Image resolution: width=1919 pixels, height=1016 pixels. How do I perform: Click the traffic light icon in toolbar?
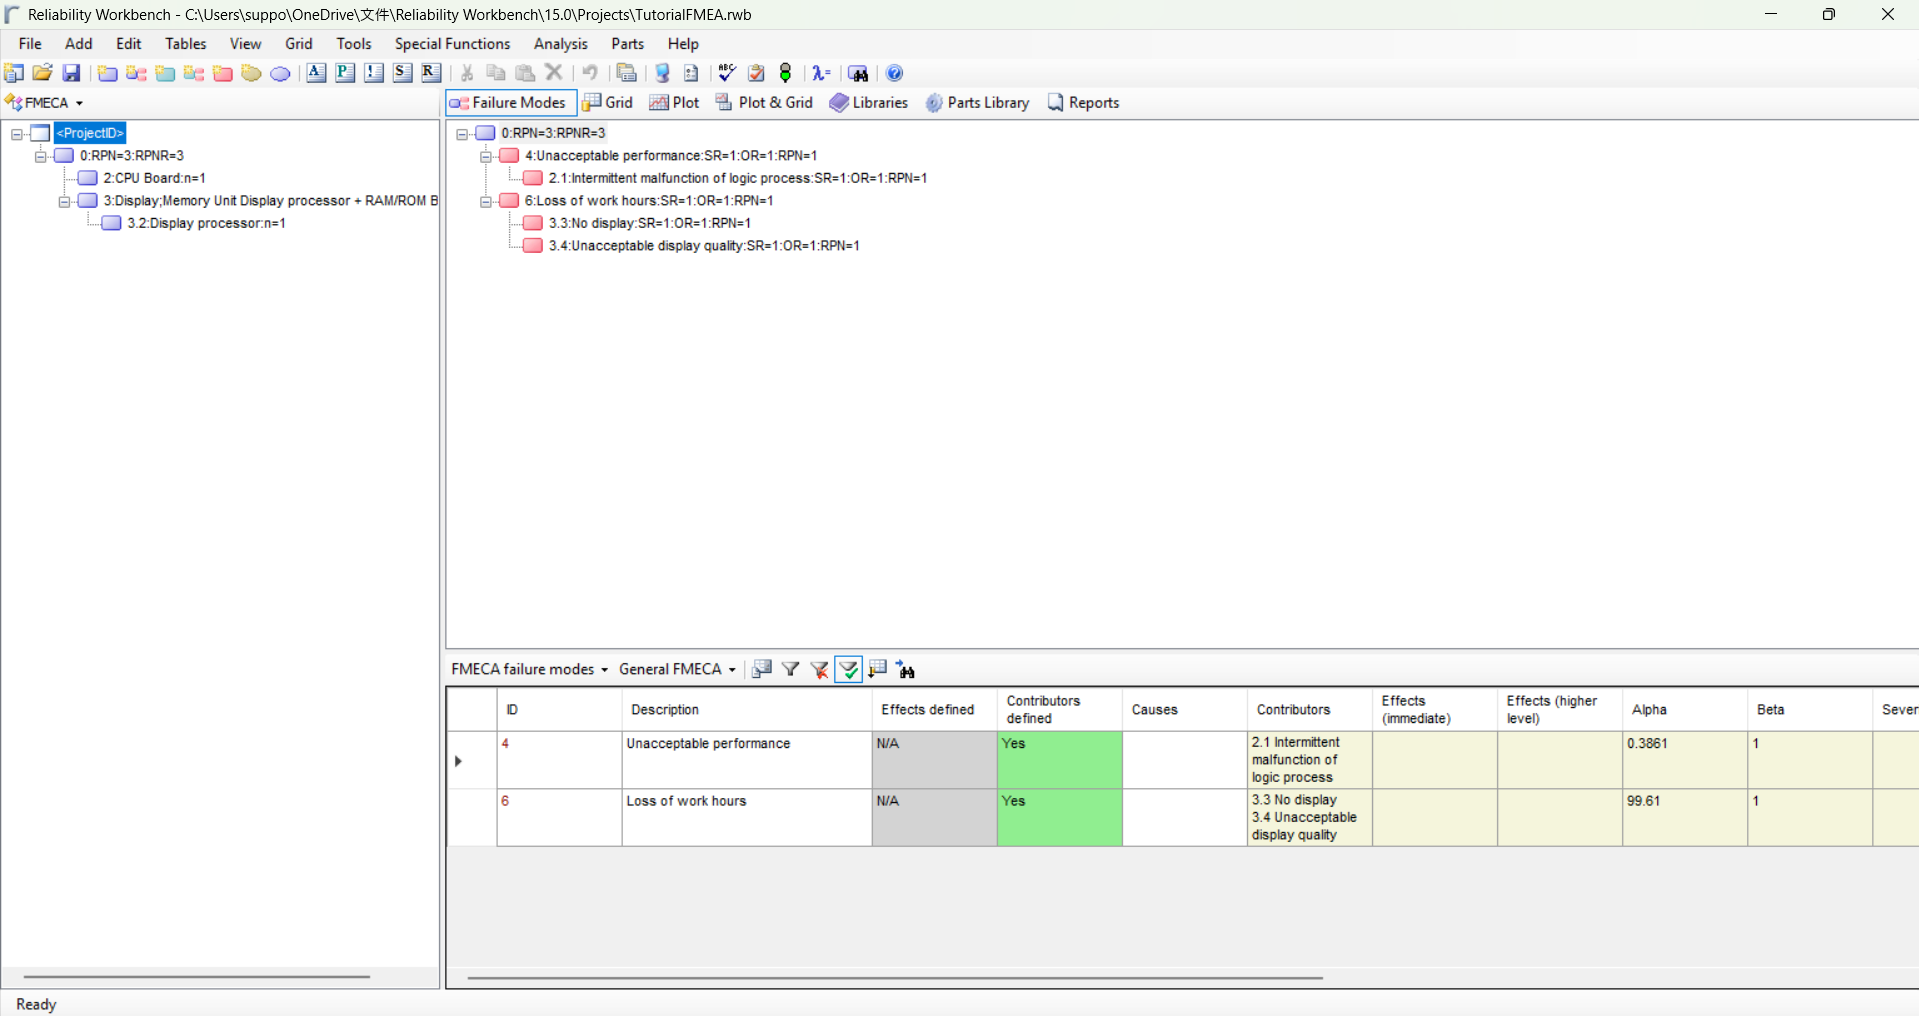tap(786, 73)
